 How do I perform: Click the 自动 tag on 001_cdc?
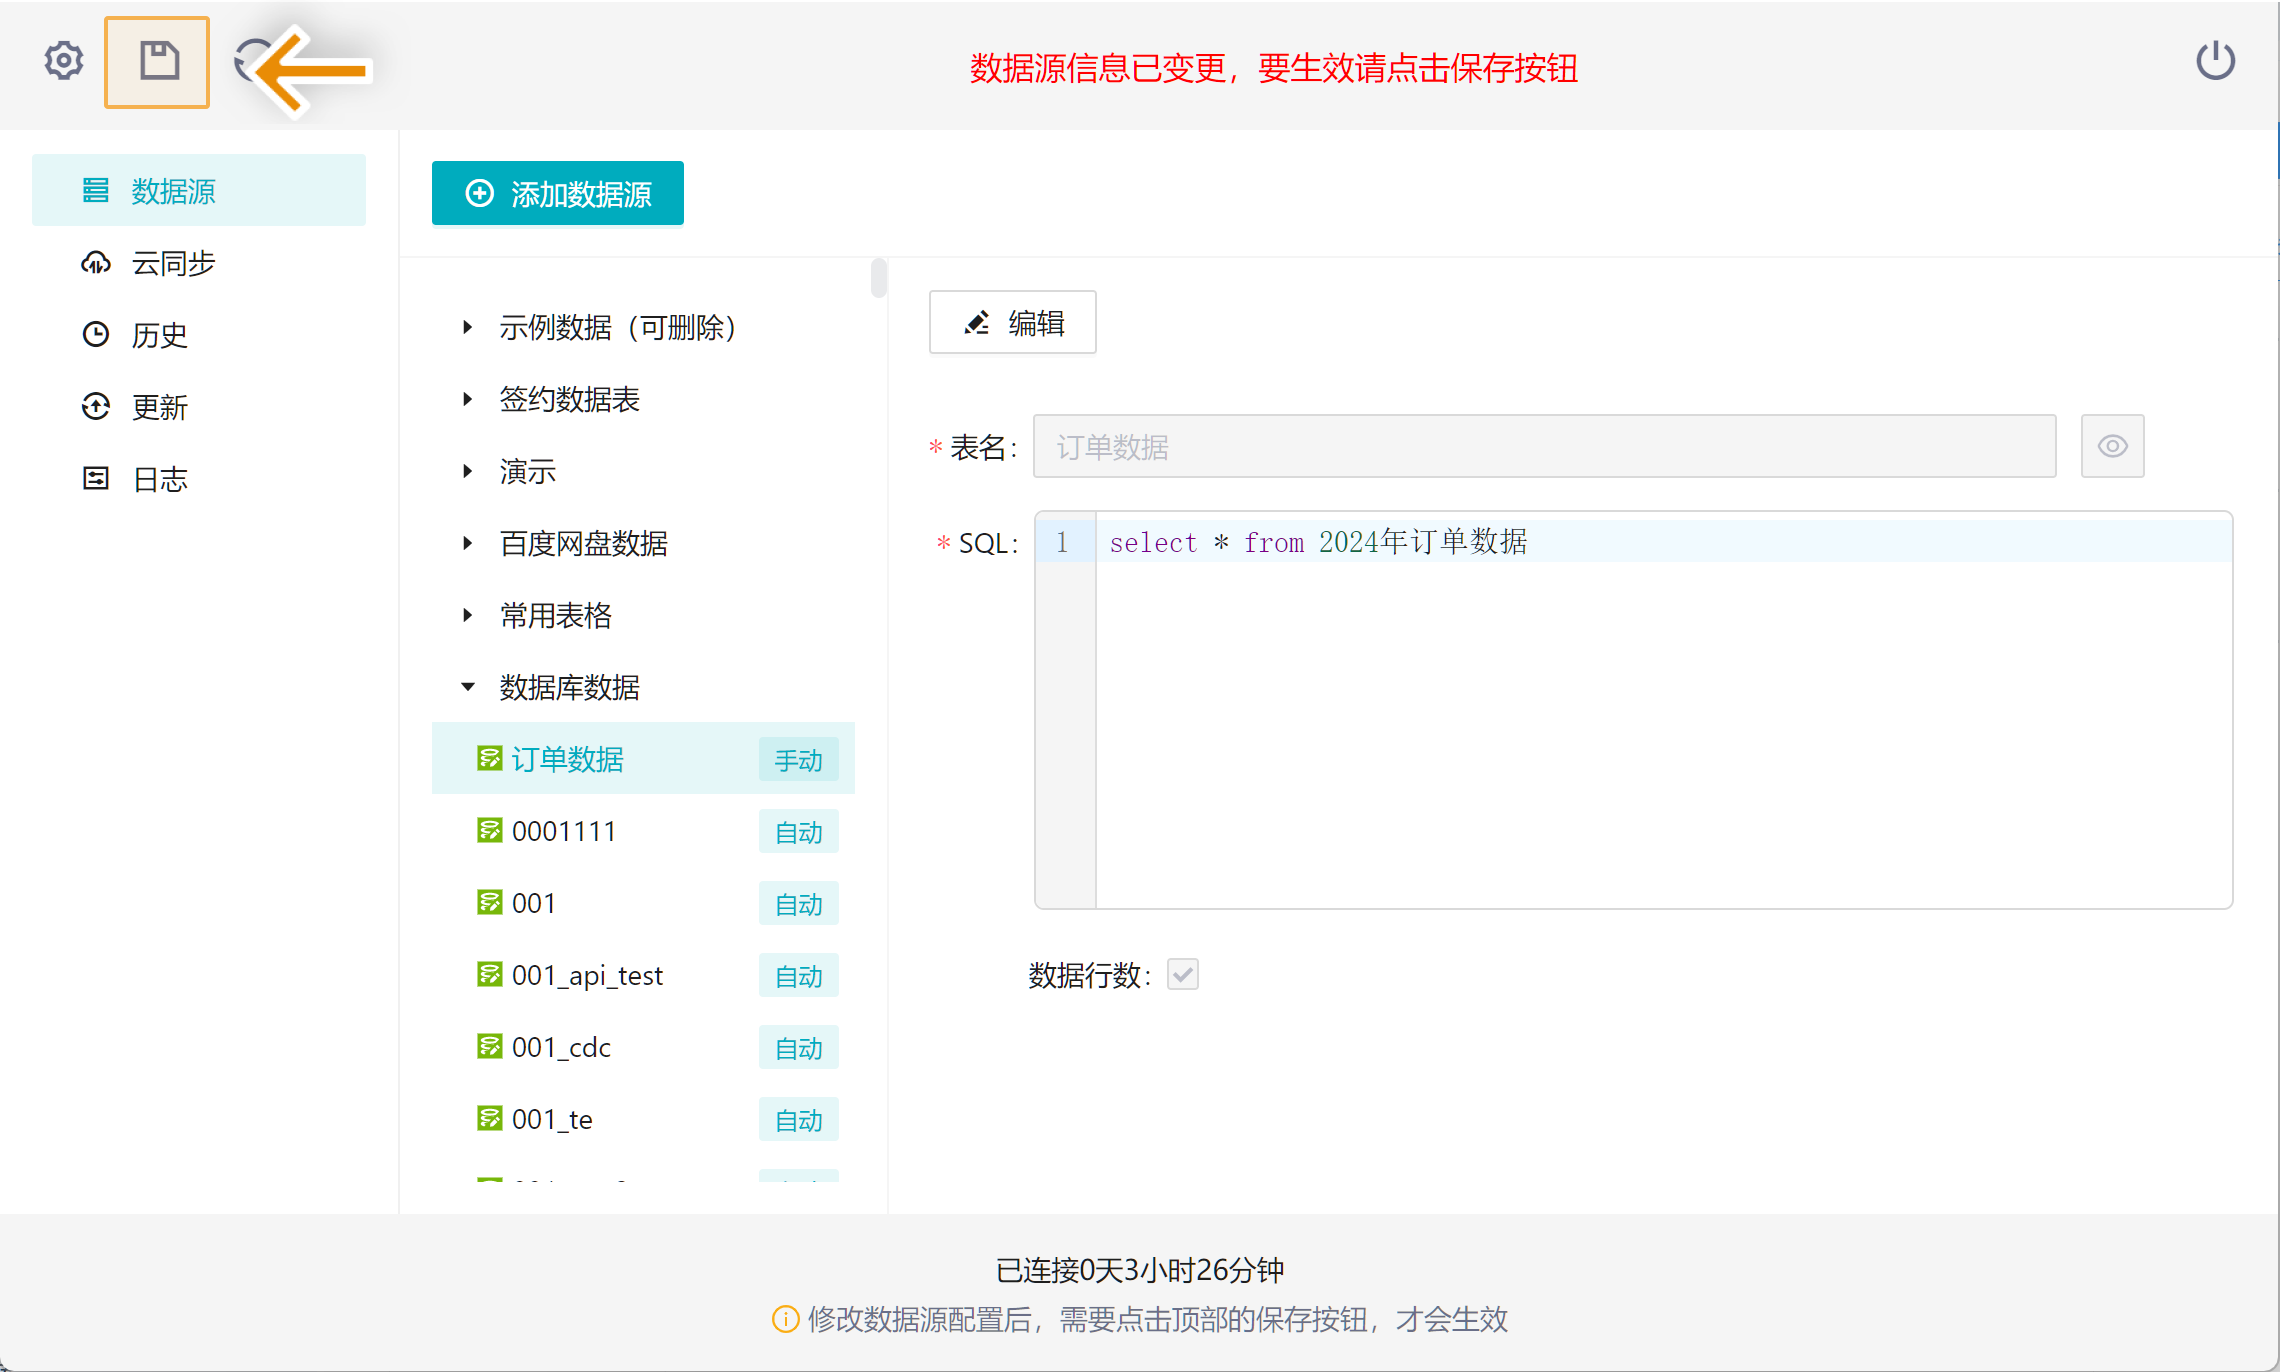click(x=798, y=1048)
